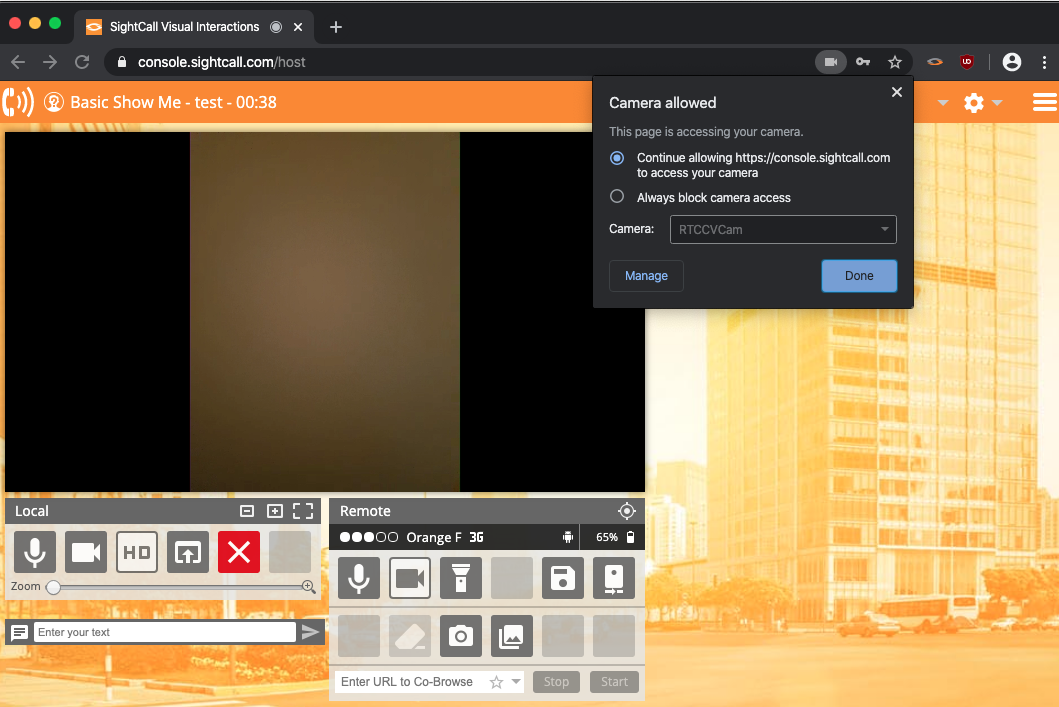Open the saved passwords key icon
Image resolution: width=1059 pixels, height=707 pixels.
863,62
